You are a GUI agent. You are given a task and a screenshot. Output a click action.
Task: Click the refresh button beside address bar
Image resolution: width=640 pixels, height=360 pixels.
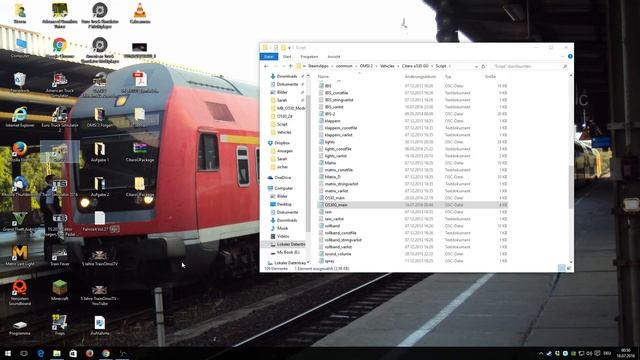click(483, 66)
